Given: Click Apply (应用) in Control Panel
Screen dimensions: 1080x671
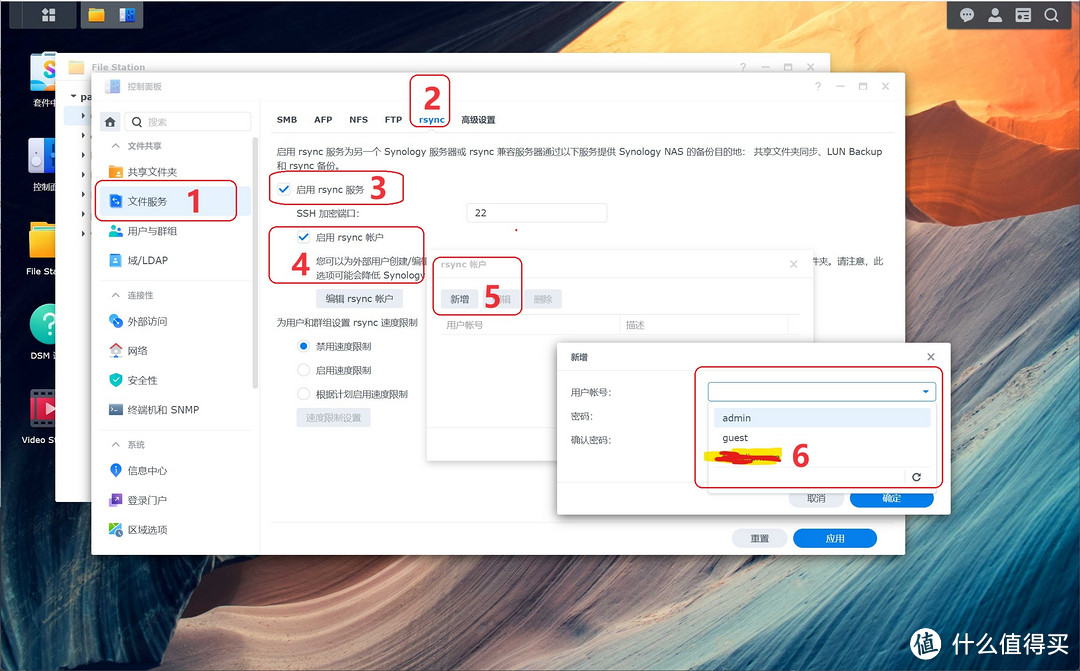Looking at the screenshot, I should [x=835, y=538].
